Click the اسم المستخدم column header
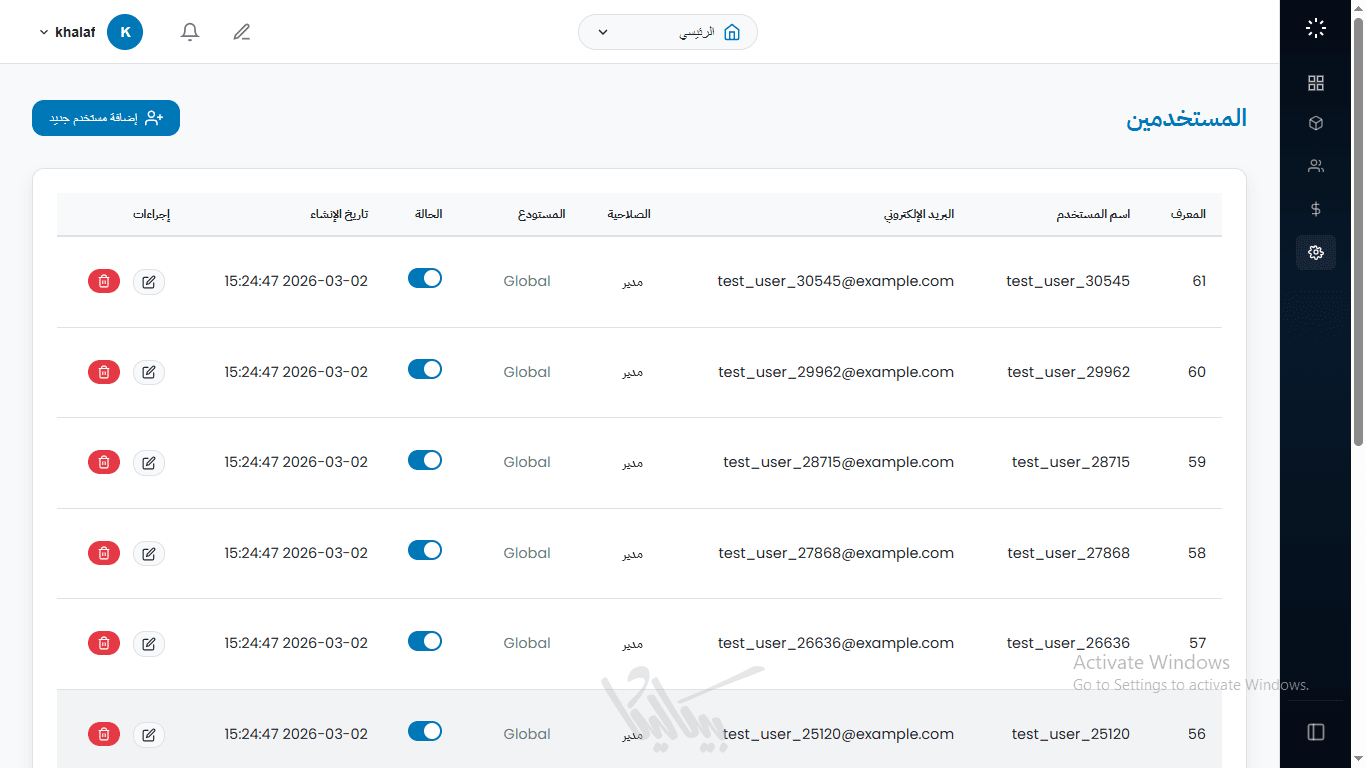The height and width of the screenshot is (768, 1366). 1093,214
